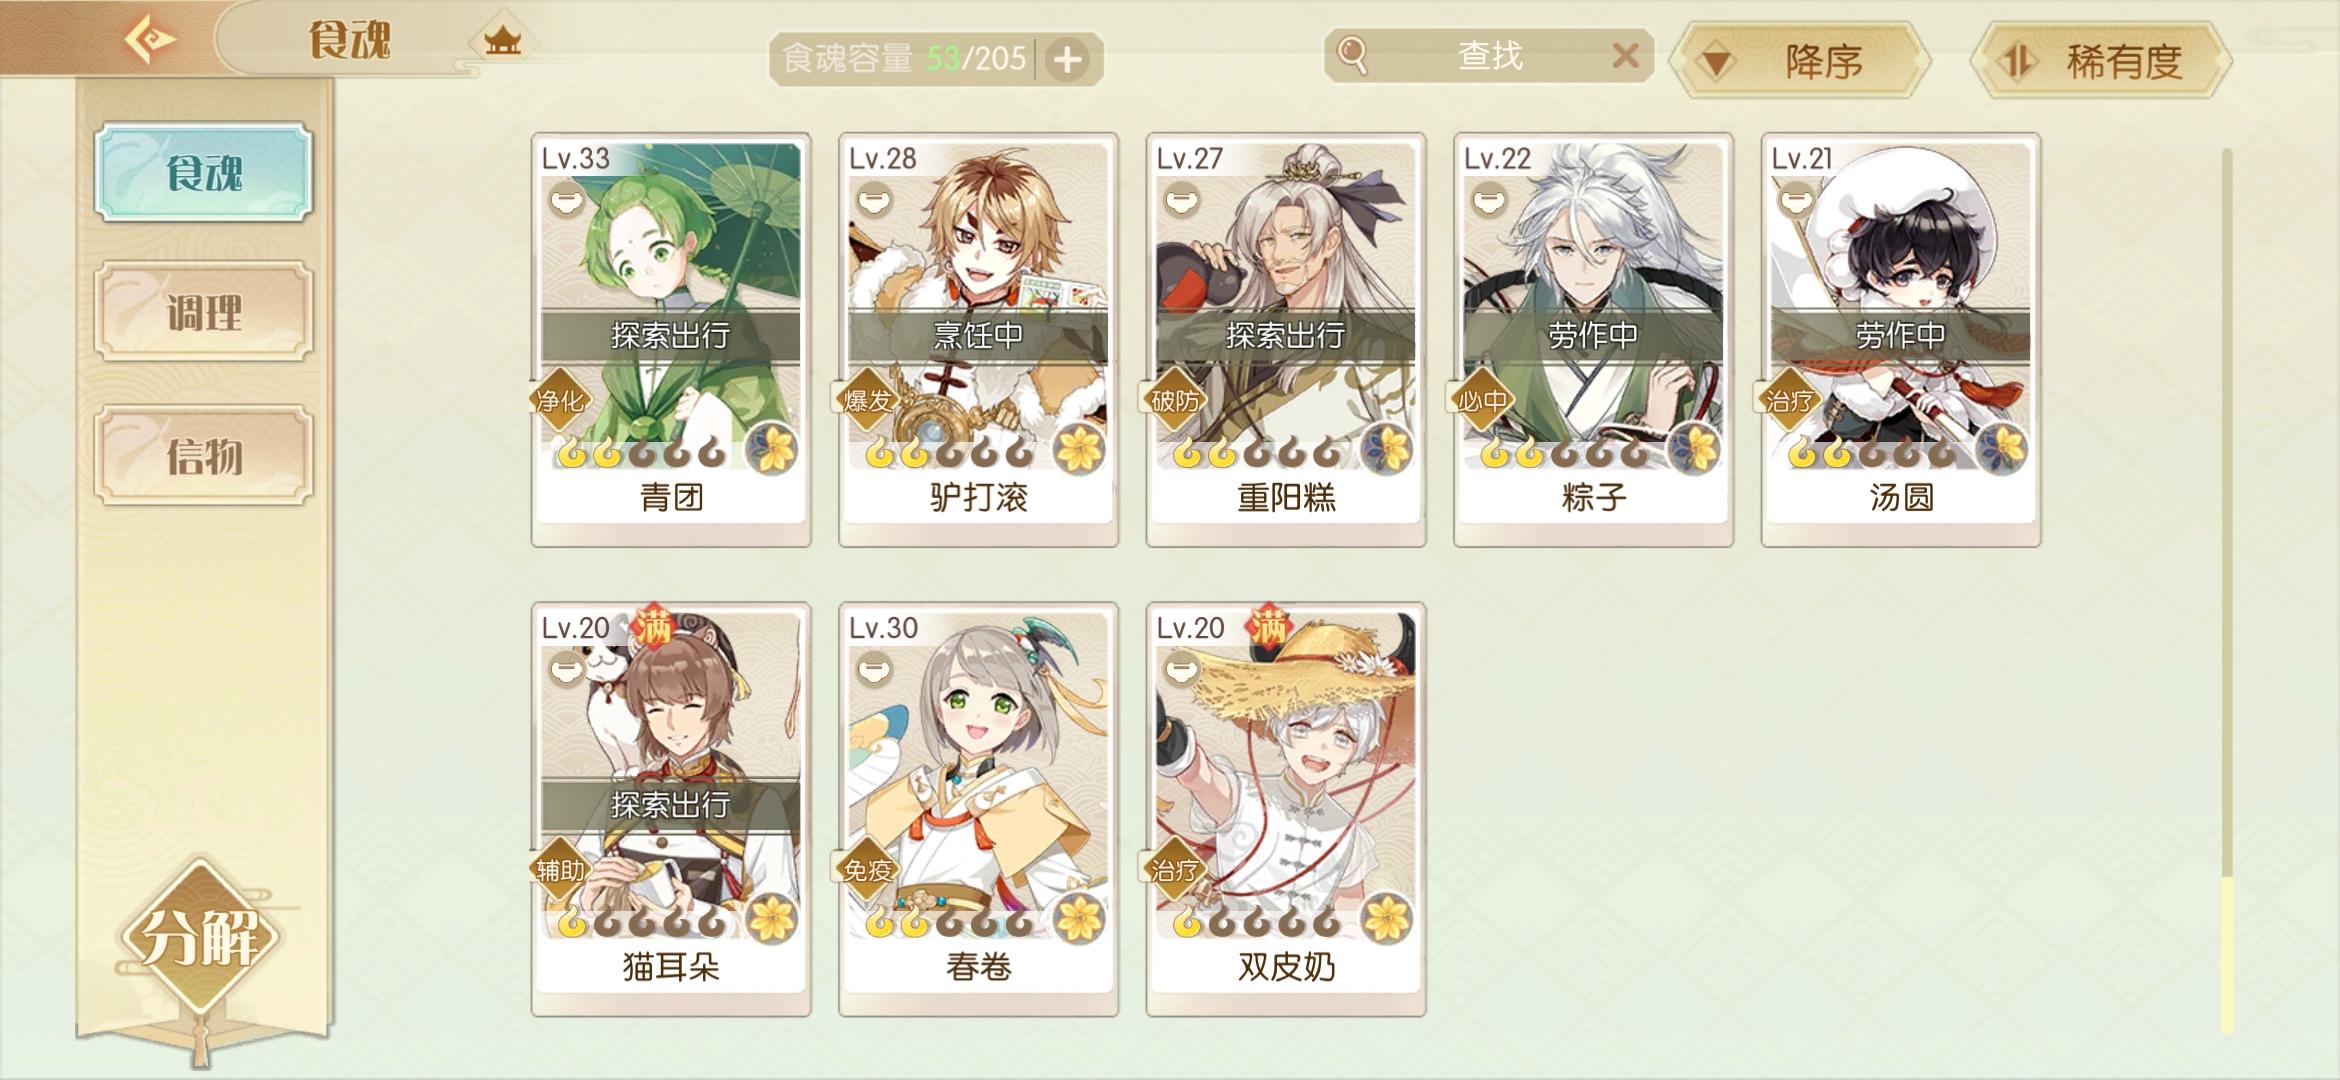The width and height of the screenshot is (2340, 1080).
Task: Open the 分解 decompose button
Action: tap(200, 937)
